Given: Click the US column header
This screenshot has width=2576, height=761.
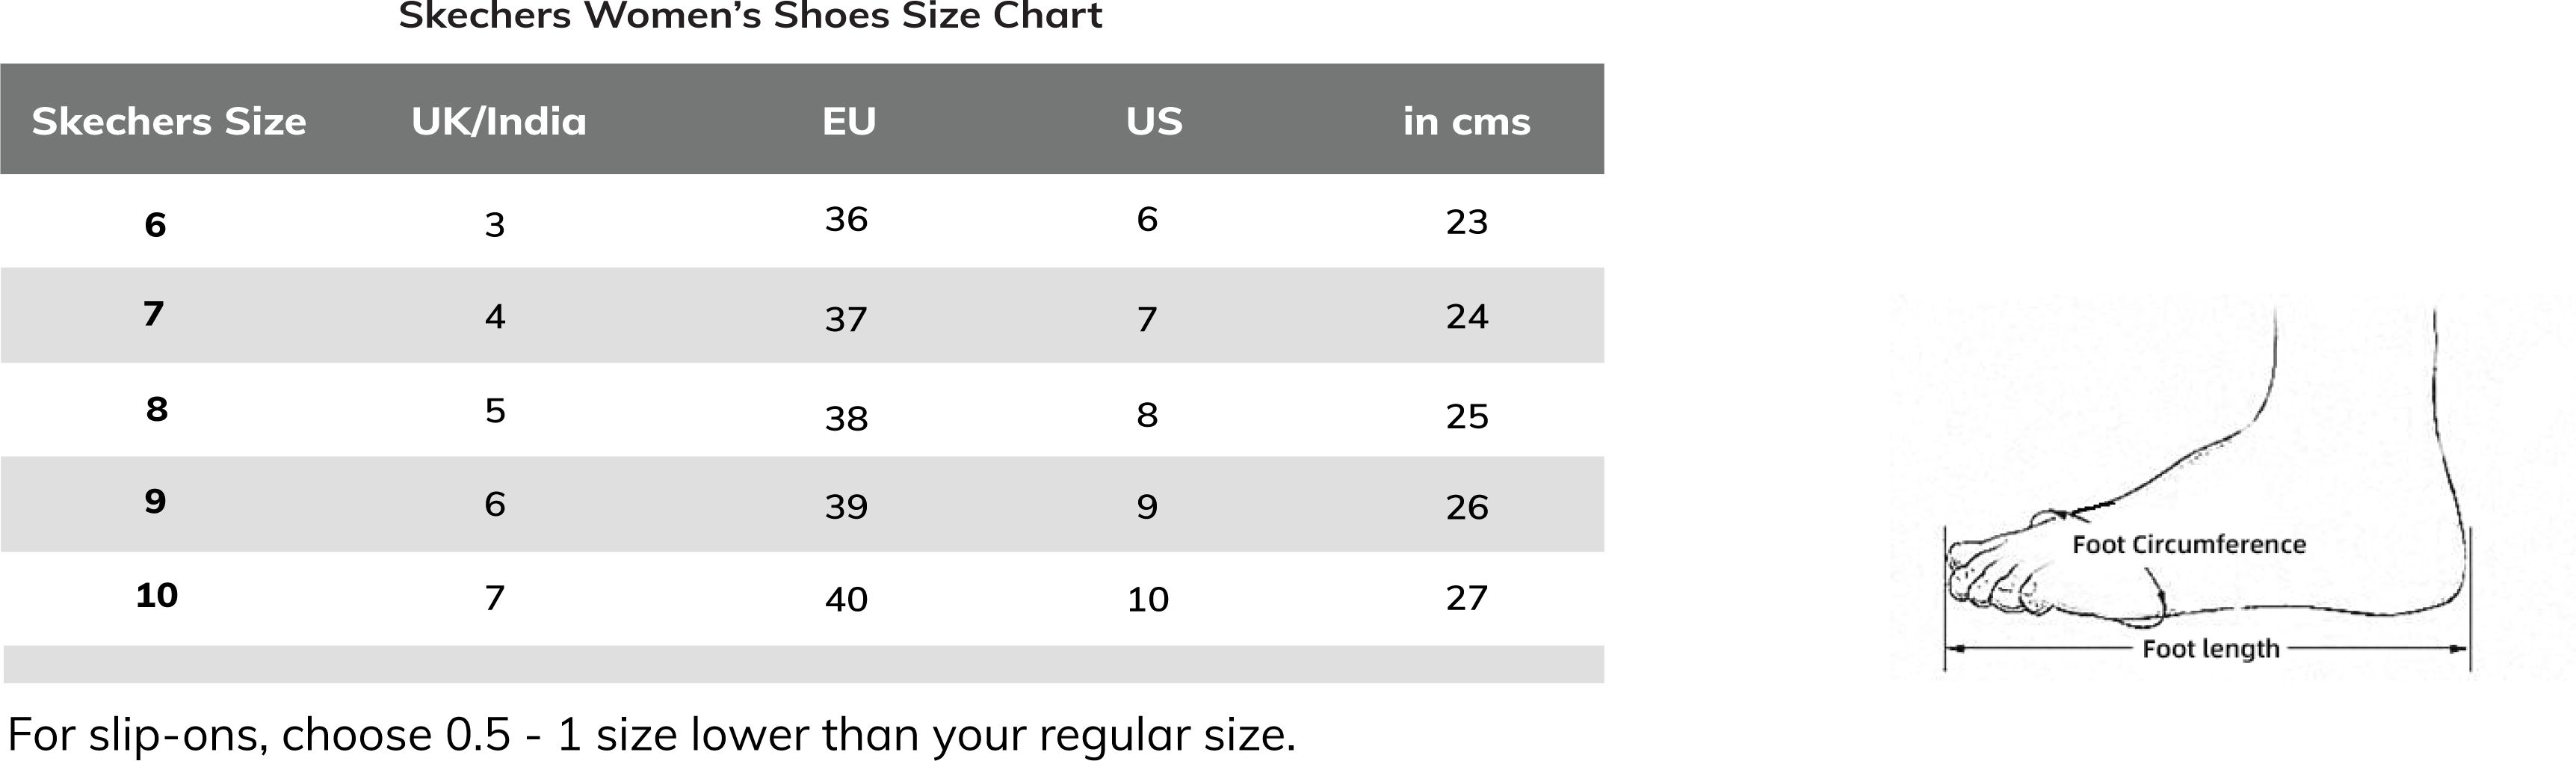Looking at the screenshot, I should [1154, 121].
